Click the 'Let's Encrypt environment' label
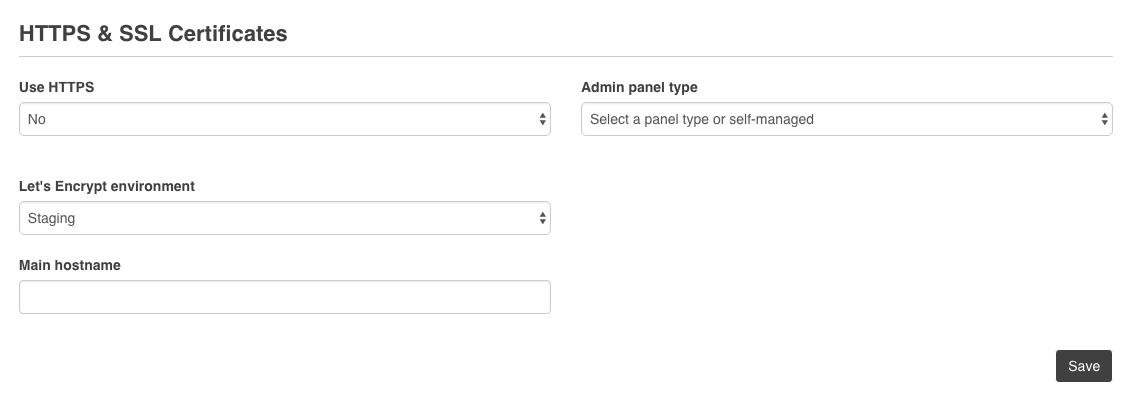 pos(107,186)
